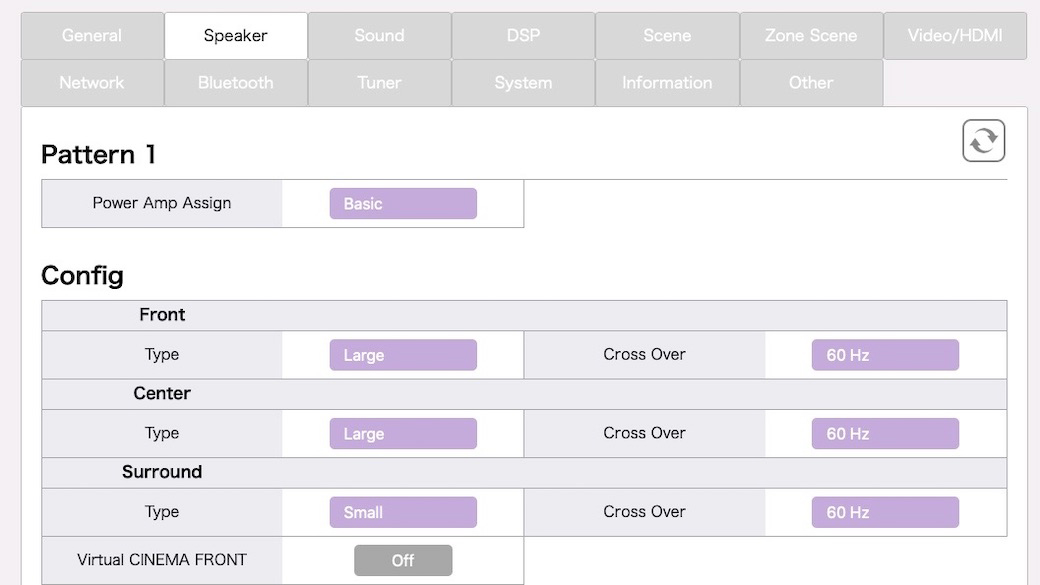The width and height of the screenshot is (1040, 585).
Task: Change Surround speaker Type from Small
Action: pyautogui.click(x=403, y=512)
